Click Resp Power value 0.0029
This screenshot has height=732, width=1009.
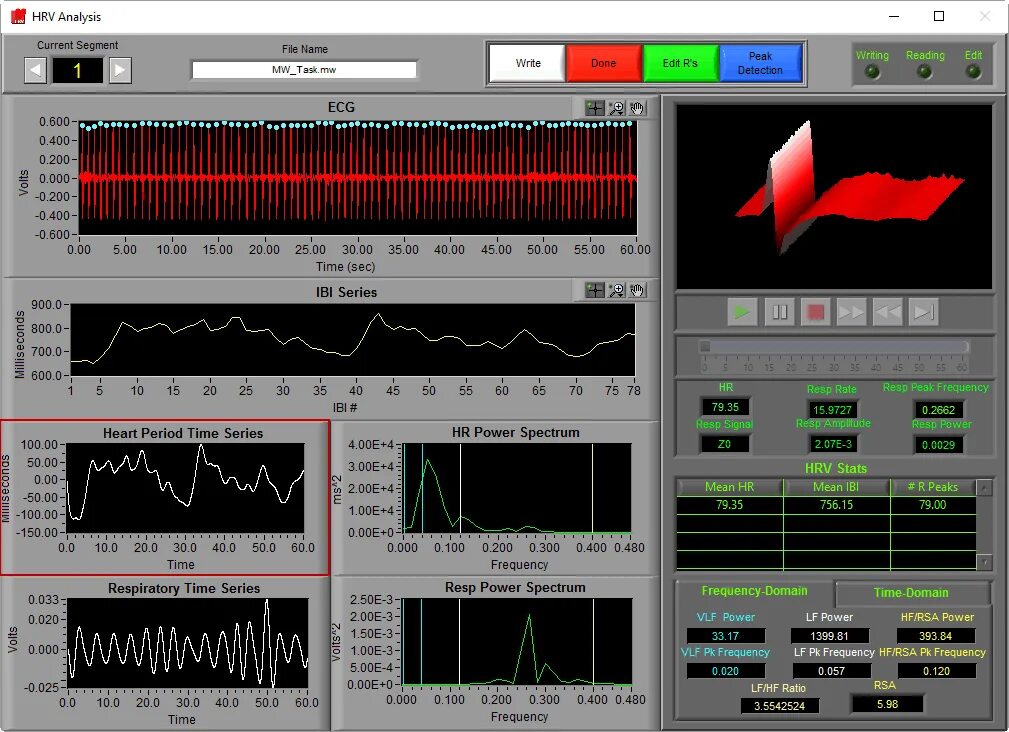[938, 444]
